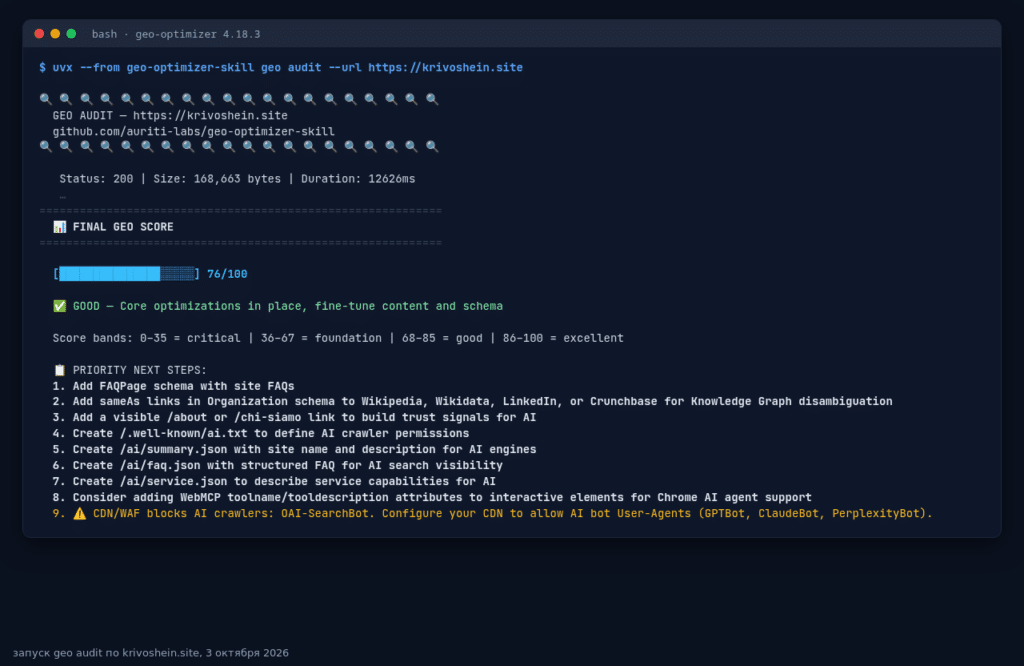Click step 6 "Create /ai/faq.json"
The width and height of the screenshot is (1024, 666).
pyautogui.click(x=278, y=466)
